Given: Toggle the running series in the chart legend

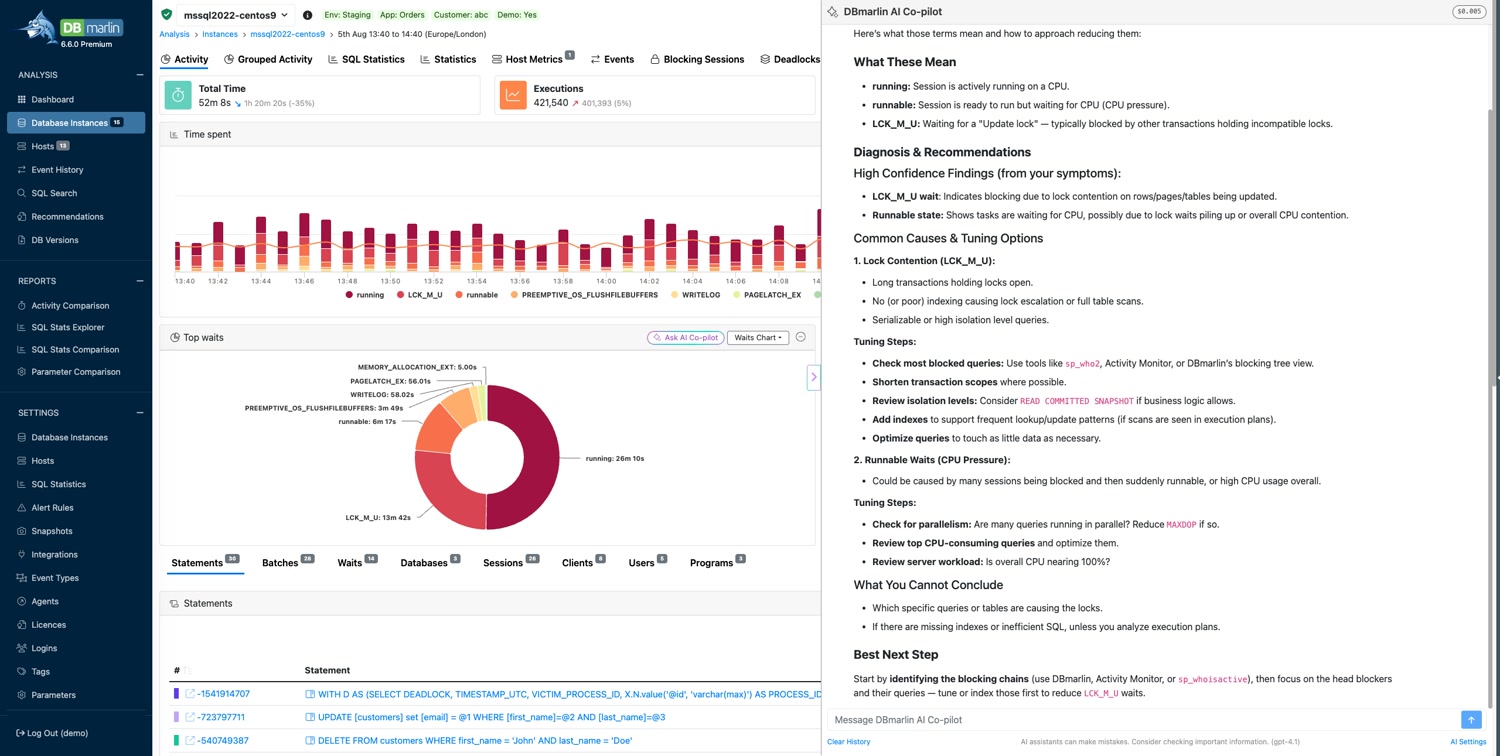Looking at the screenshot, I should point(365,295).
